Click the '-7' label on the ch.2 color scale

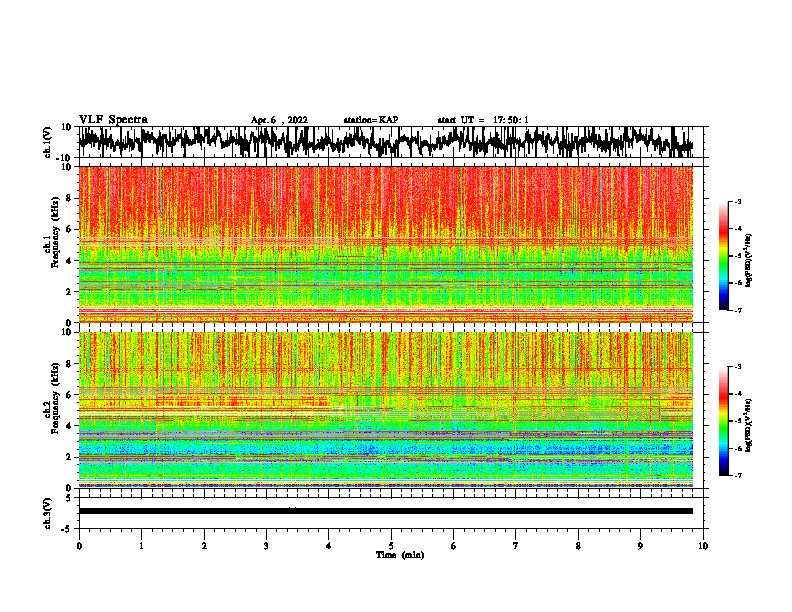[738, 475]
